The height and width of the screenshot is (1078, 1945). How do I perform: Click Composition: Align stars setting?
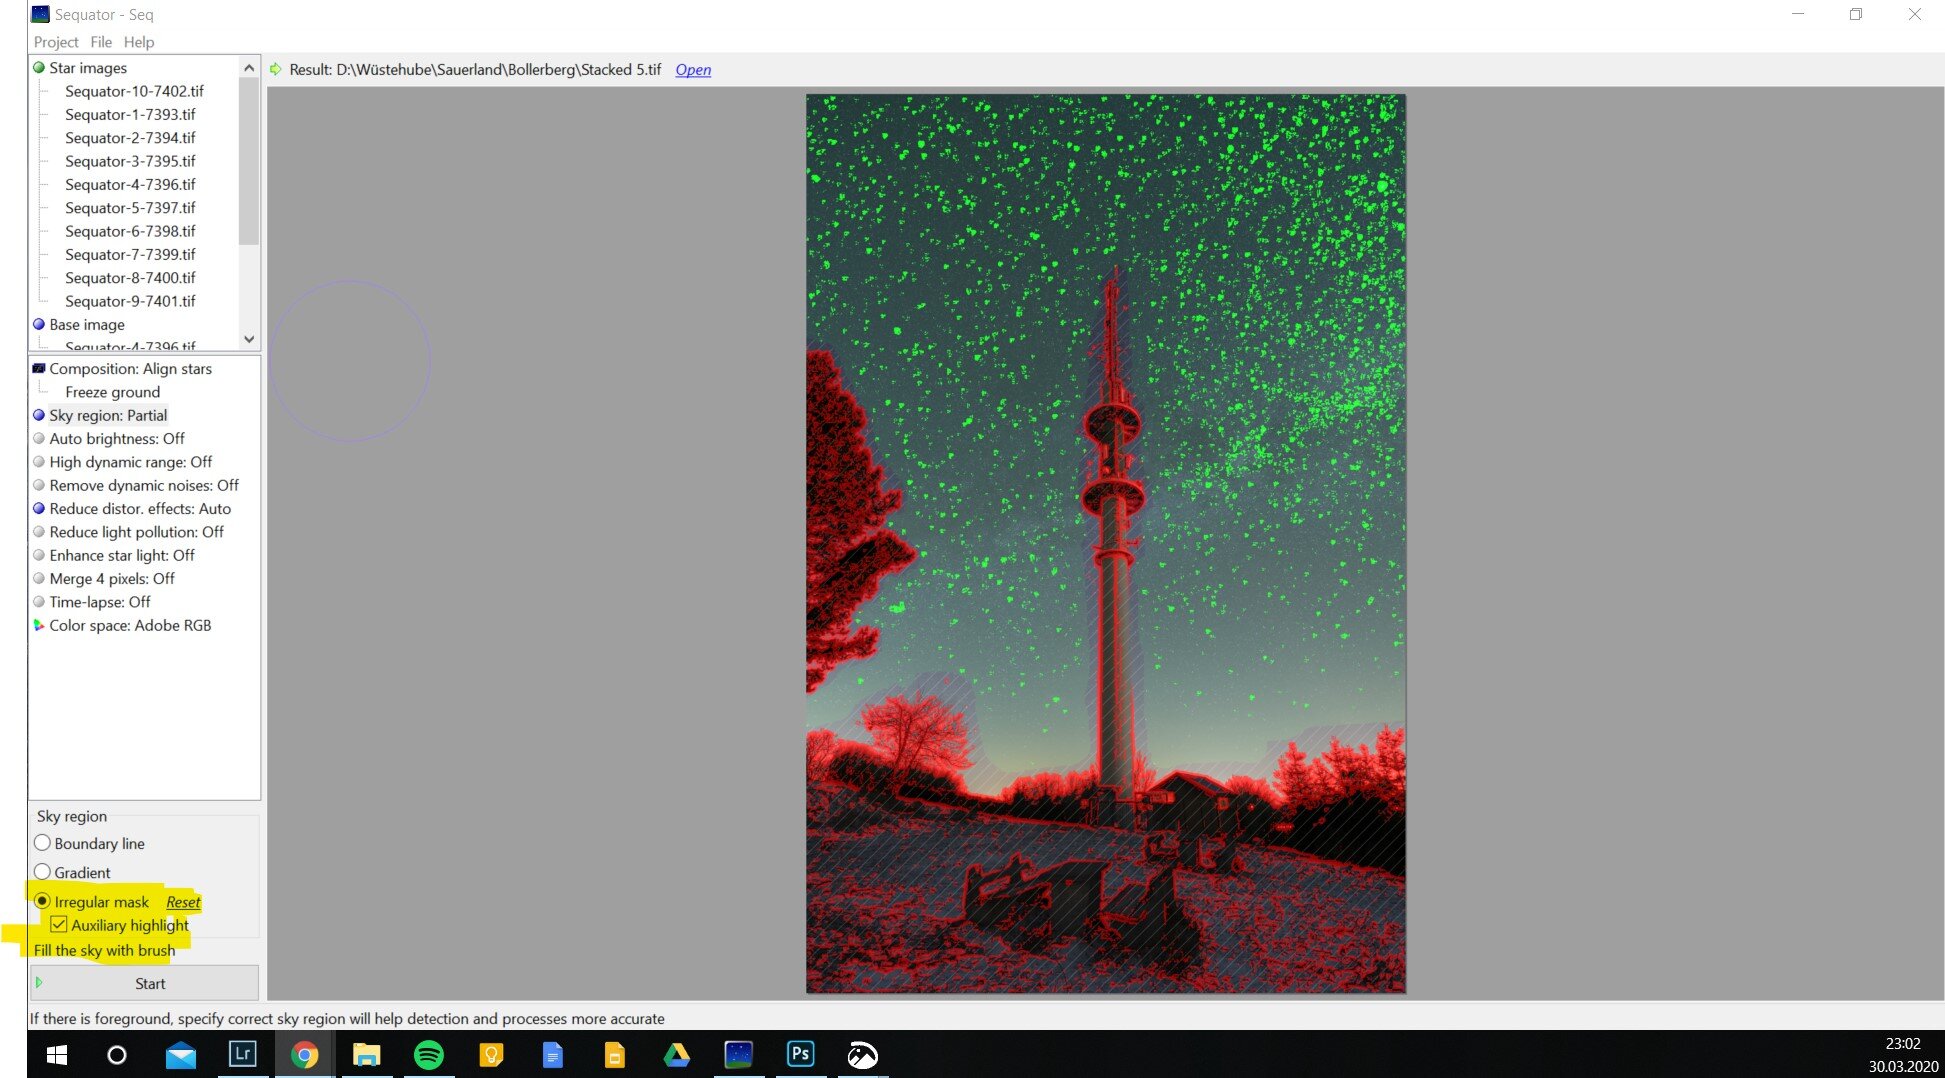pos(130,369)
